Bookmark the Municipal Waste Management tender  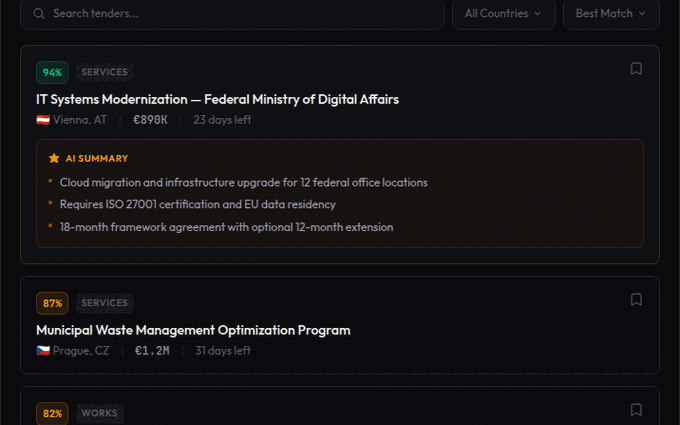[x=636, y=299]
